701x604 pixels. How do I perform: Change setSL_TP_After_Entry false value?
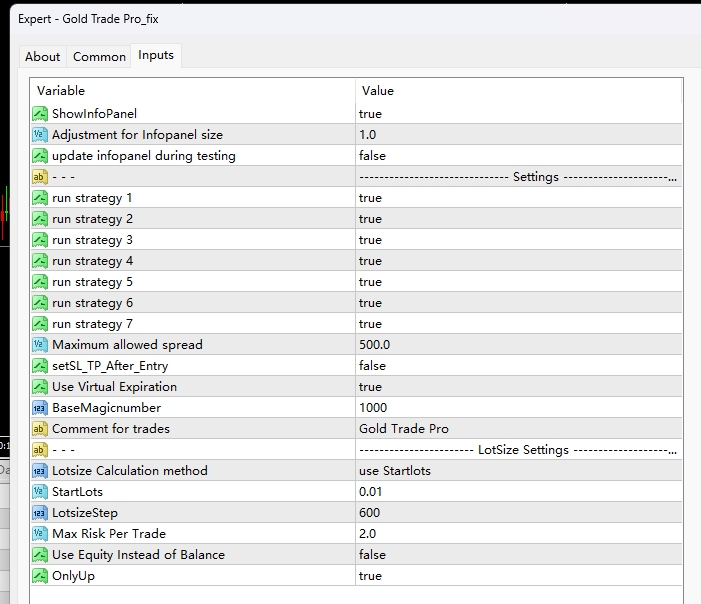(x=519, y=366)
